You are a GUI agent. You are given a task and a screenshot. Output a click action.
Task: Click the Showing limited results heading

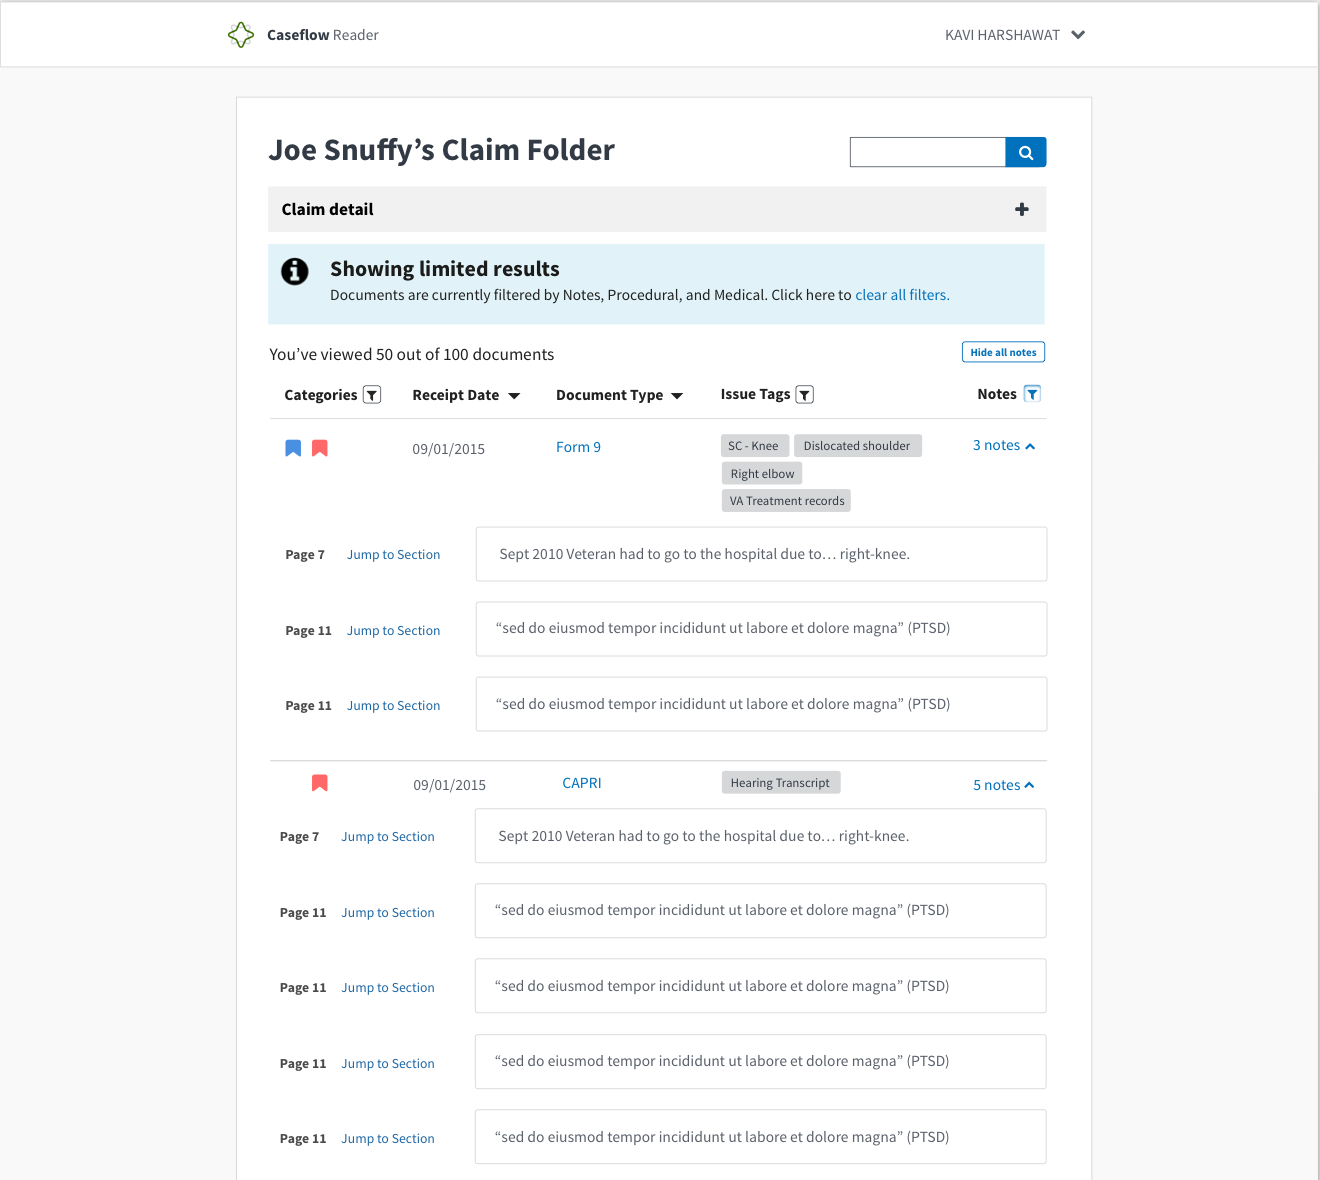click(x=445, y=269)
